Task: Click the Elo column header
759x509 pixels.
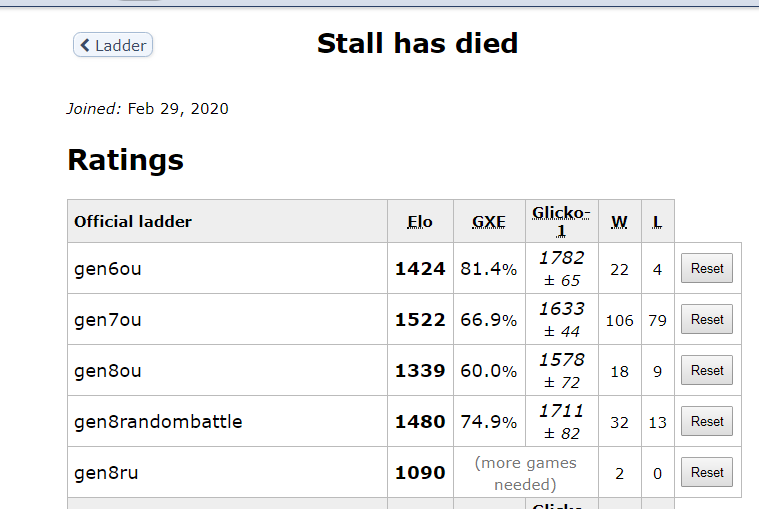Action: pos(420,222)
